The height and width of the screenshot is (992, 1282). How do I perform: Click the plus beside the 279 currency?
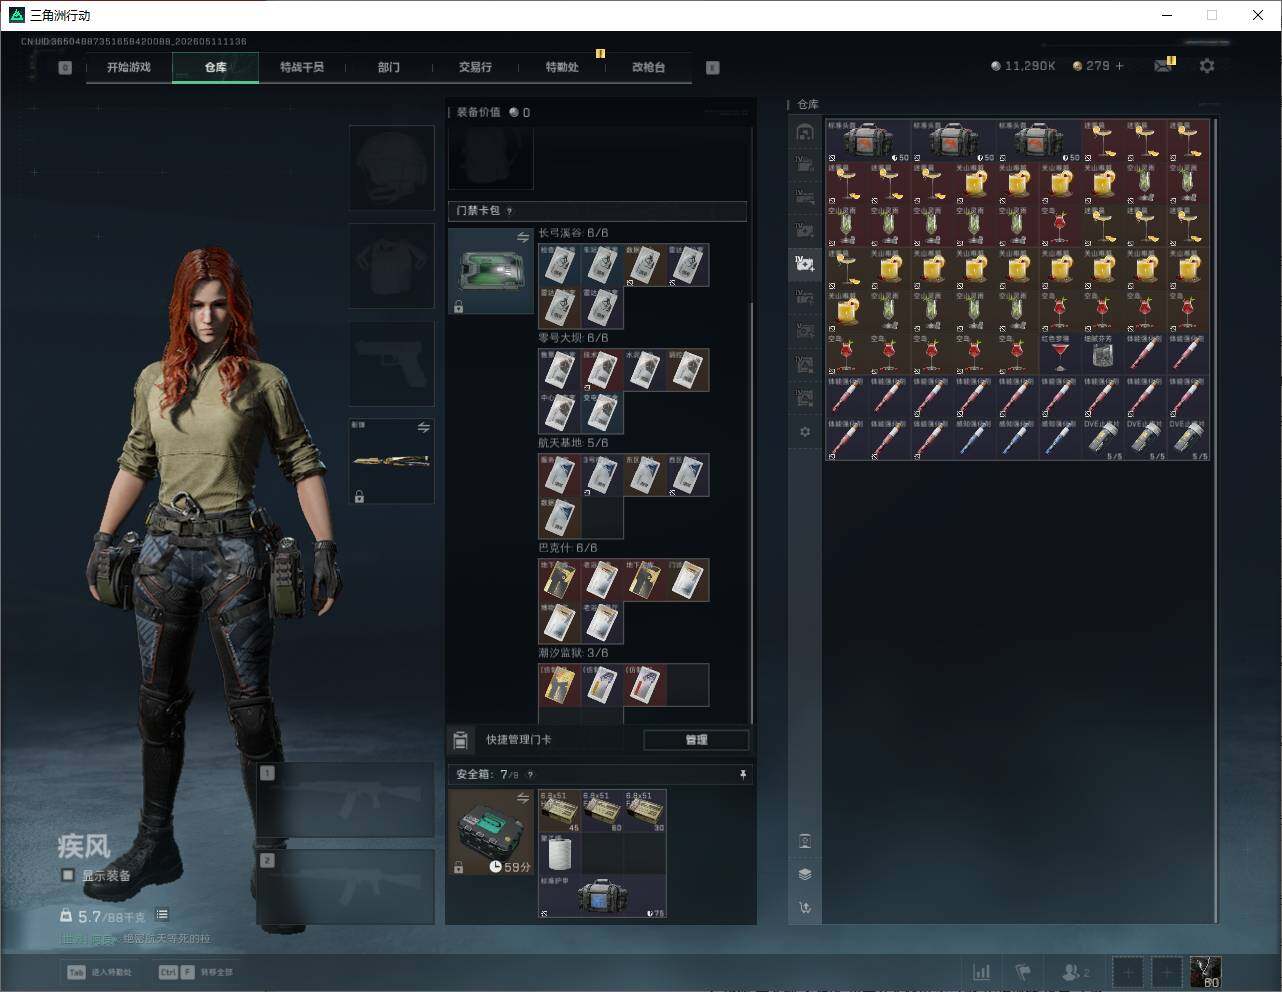point(1119,66)
